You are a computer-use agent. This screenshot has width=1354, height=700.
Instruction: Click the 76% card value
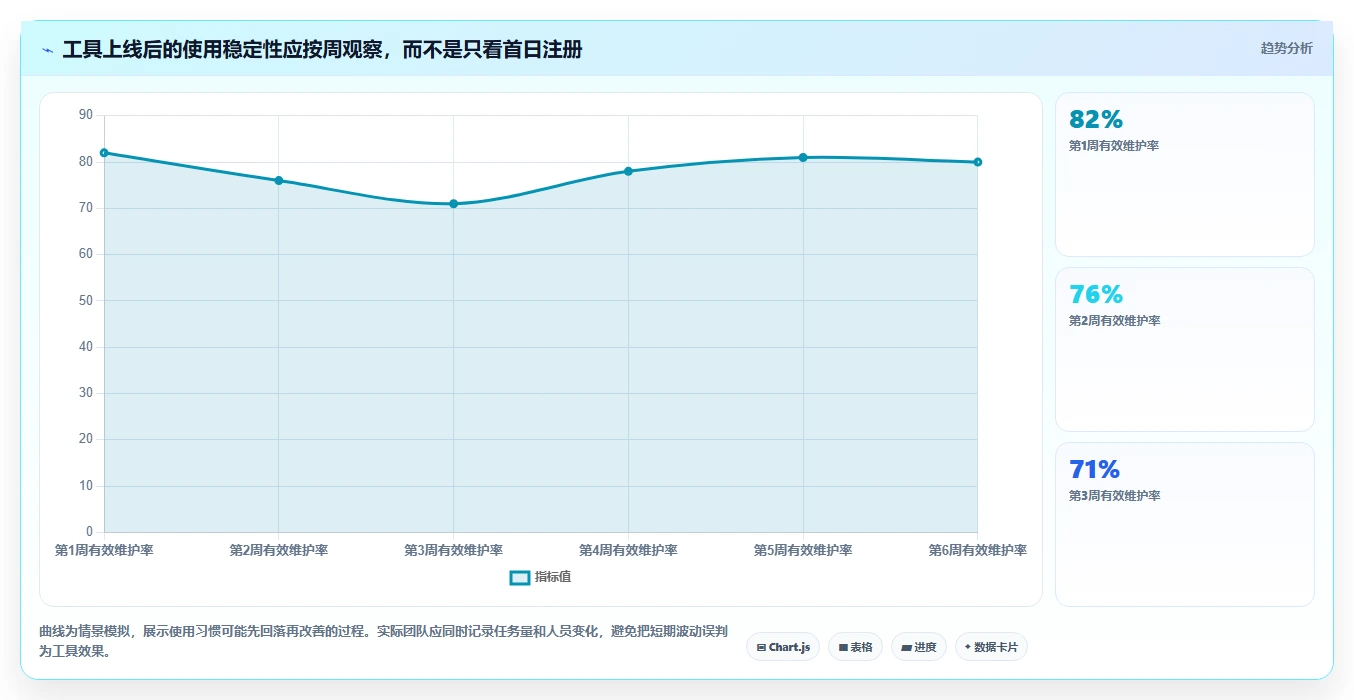1096,295
